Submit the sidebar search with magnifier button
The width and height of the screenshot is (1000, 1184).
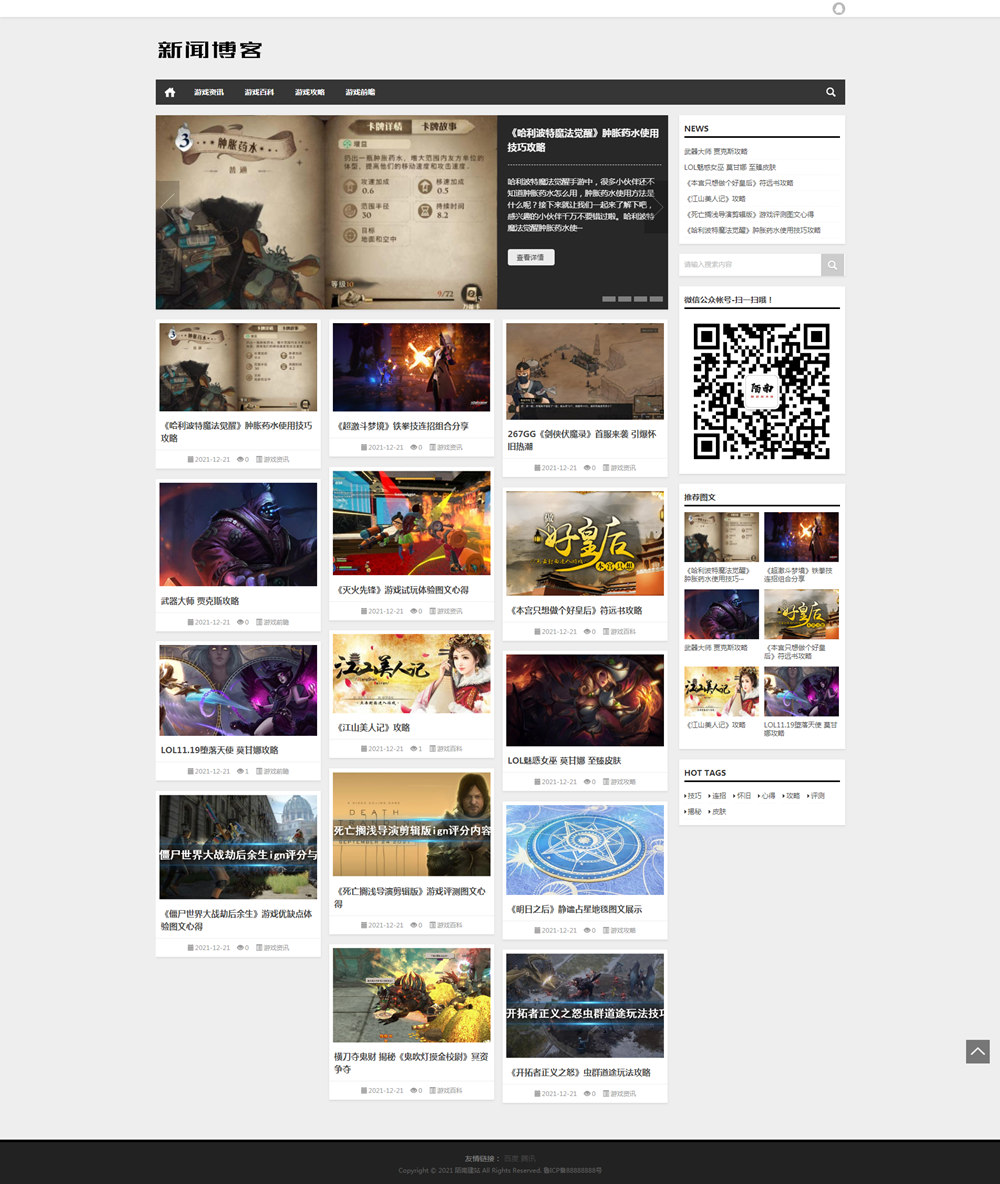coord(832,265)
